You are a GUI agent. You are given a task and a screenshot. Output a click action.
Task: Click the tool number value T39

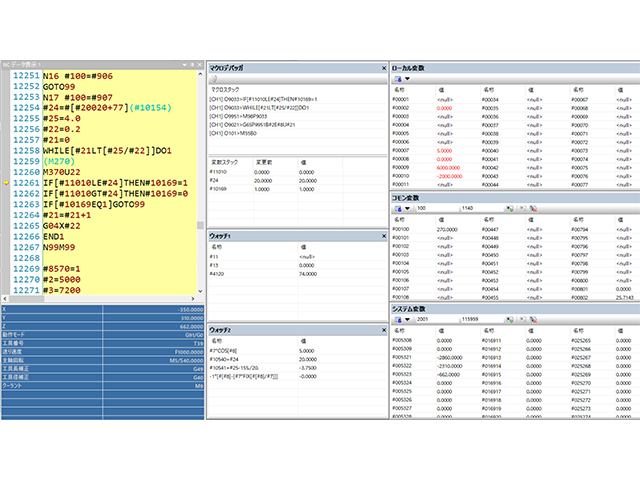(198, 343)
